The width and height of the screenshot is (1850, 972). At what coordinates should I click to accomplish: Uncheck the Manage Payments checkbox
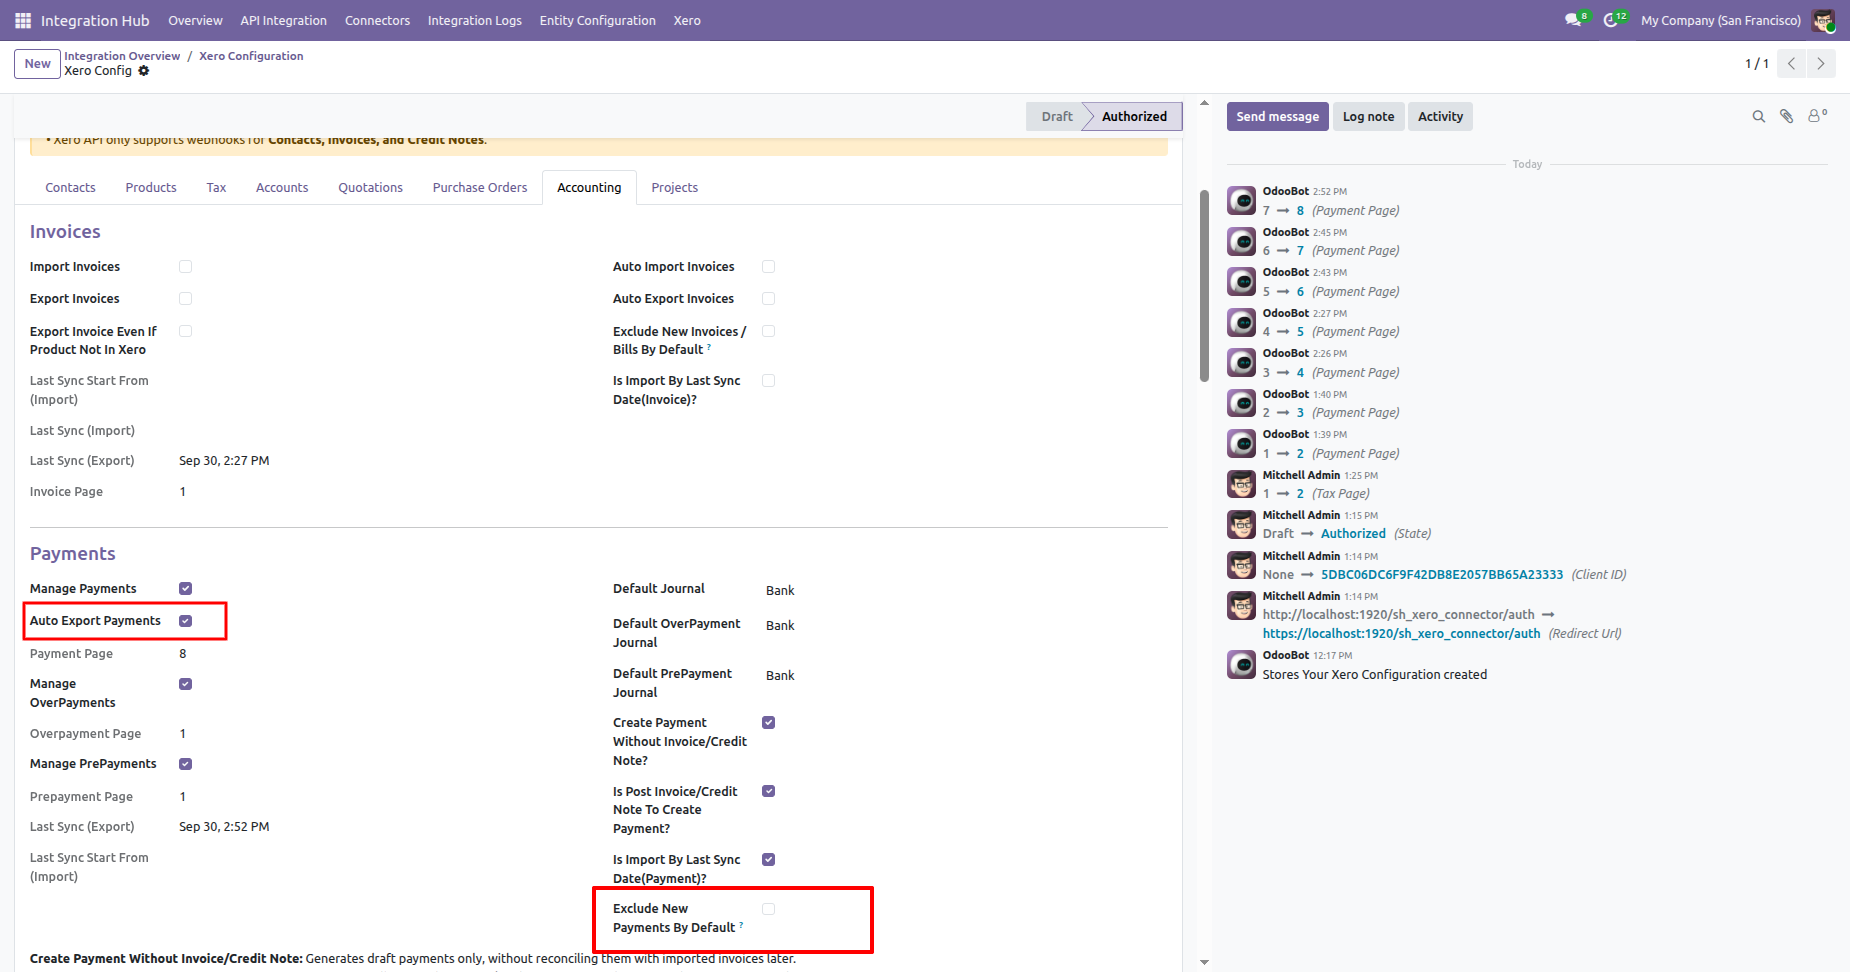pyautogui.click(x=185, y=589)
